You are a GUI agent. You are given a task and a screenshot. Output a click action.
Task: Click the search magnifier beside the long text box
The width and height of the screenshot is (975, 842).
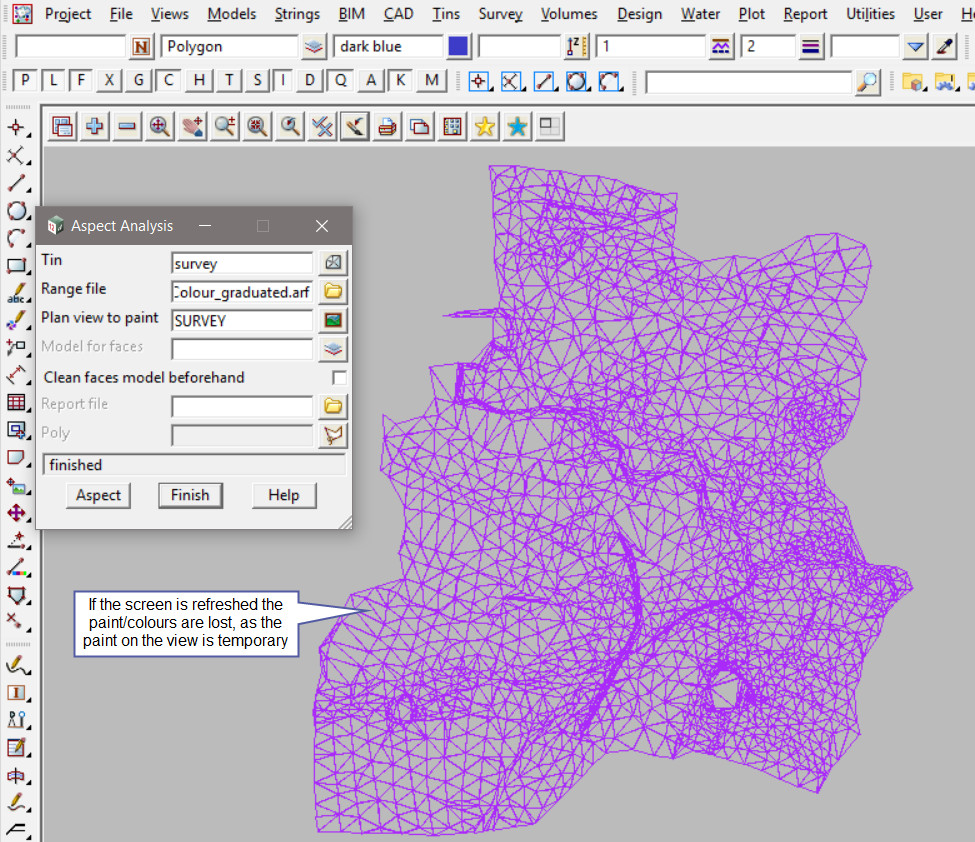pyautogui.click(x=868, y=81)
